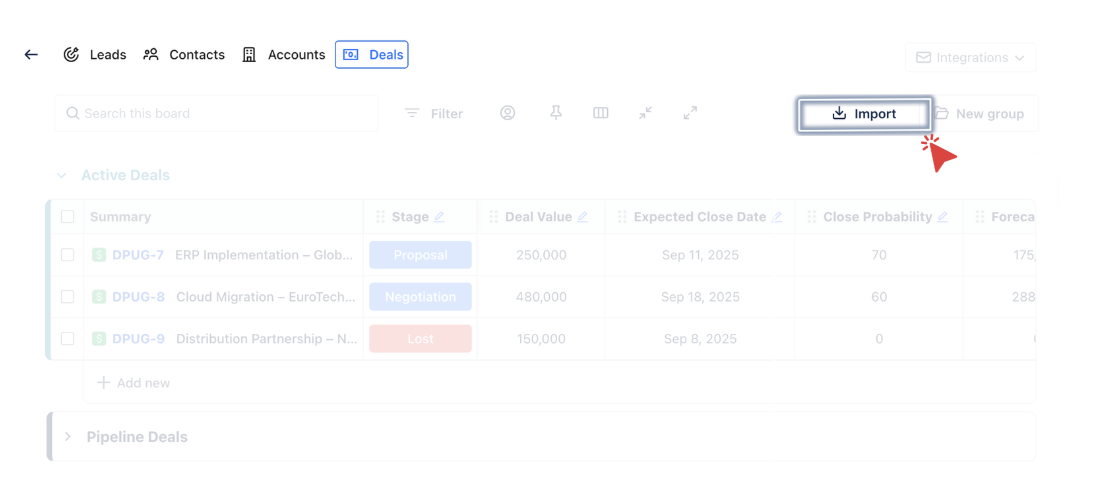Check the DPUG-7 row checkbox

pos(67,255)
